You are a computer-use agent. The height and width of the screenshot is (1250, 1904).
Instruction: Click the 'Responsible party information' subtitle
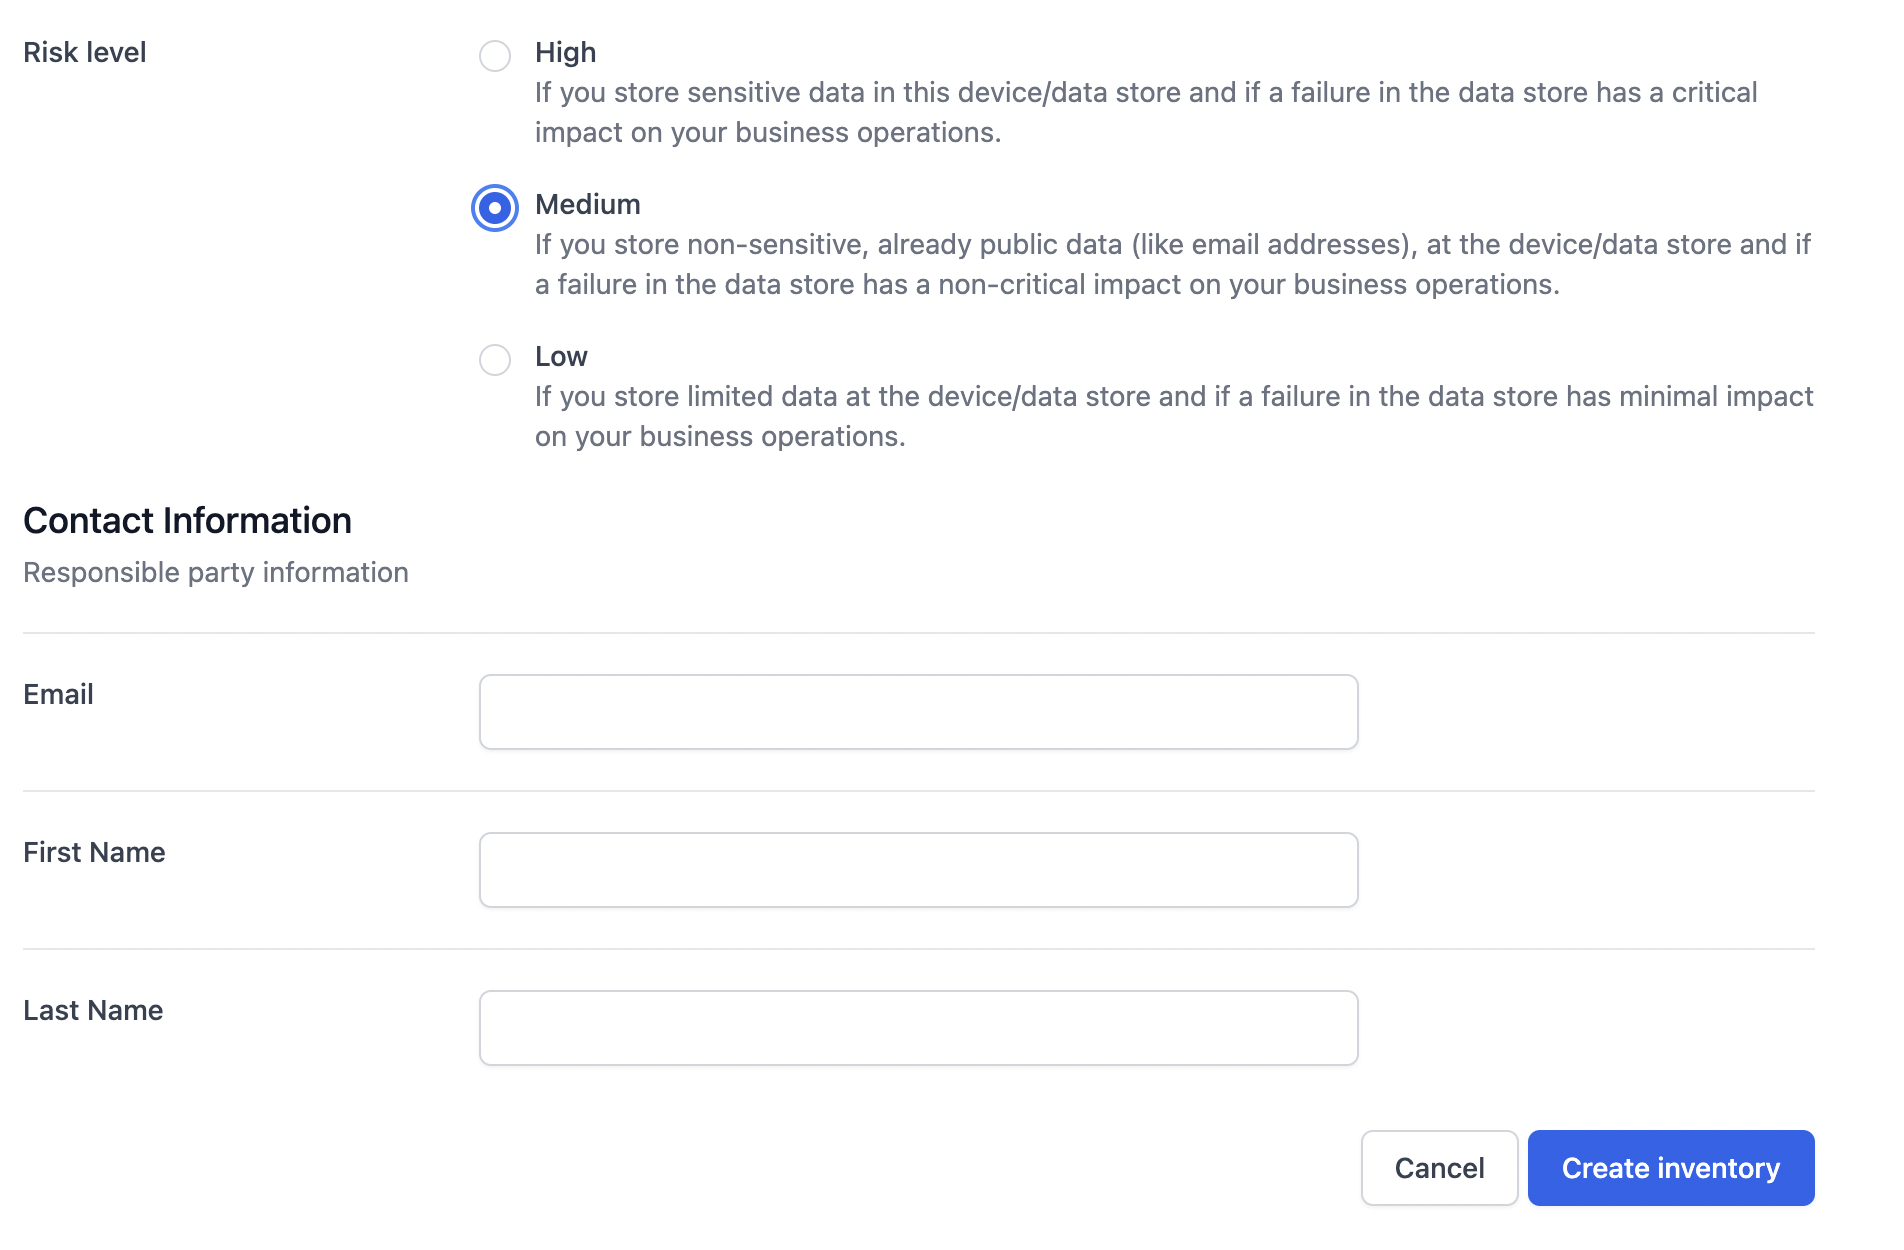pyautogui.click(x=216, y=572)
